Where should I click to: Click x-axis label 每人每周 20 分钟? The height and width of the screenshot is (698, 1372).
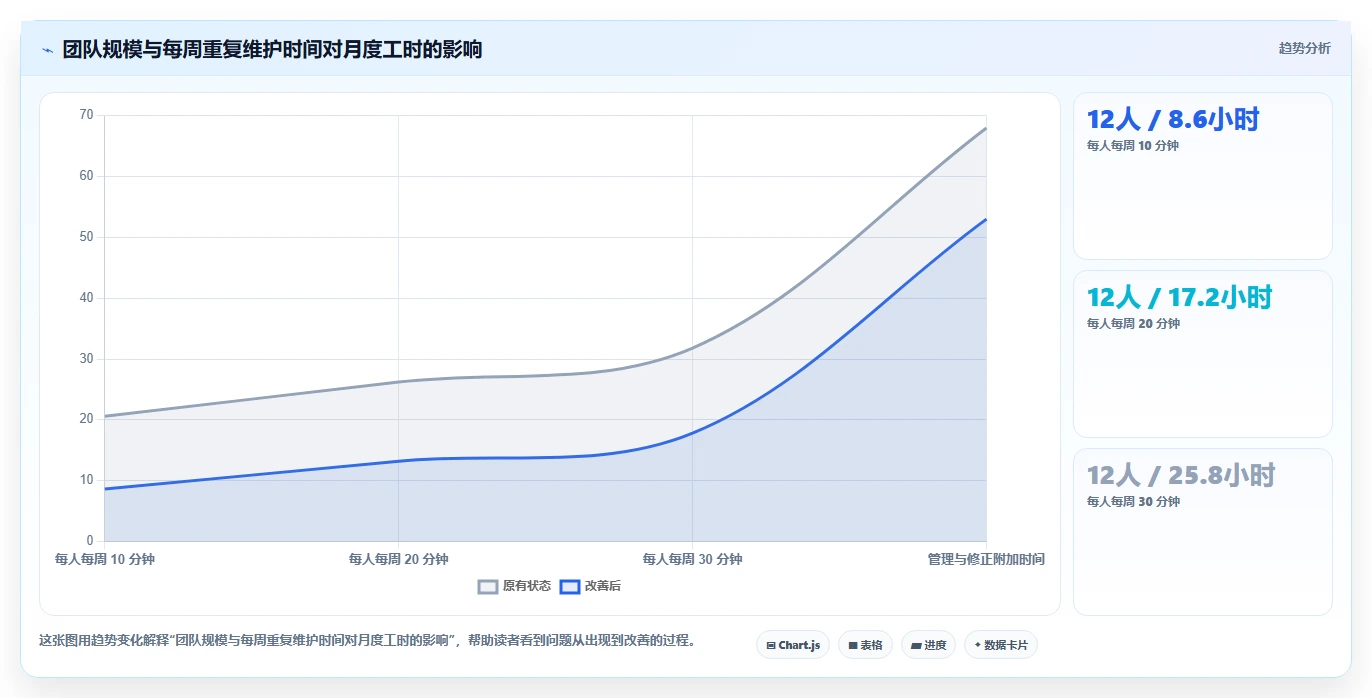[x=398, y=559]
